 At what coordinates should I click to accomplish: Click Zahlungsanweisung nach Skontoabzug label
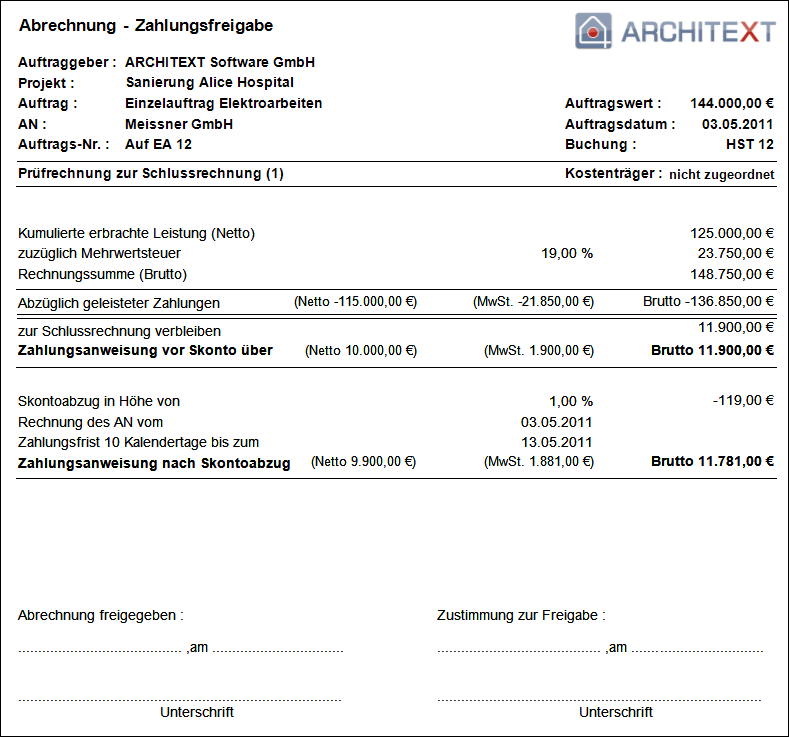[154, 463]
